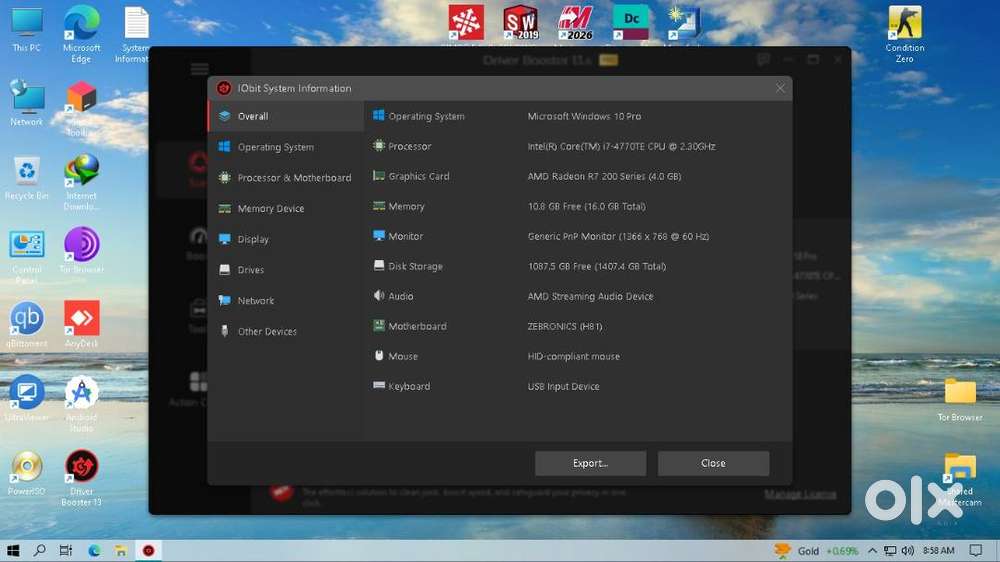Open the Operating System sidebar section
This screenshot has height=562, width=1000.
(286, 147)
